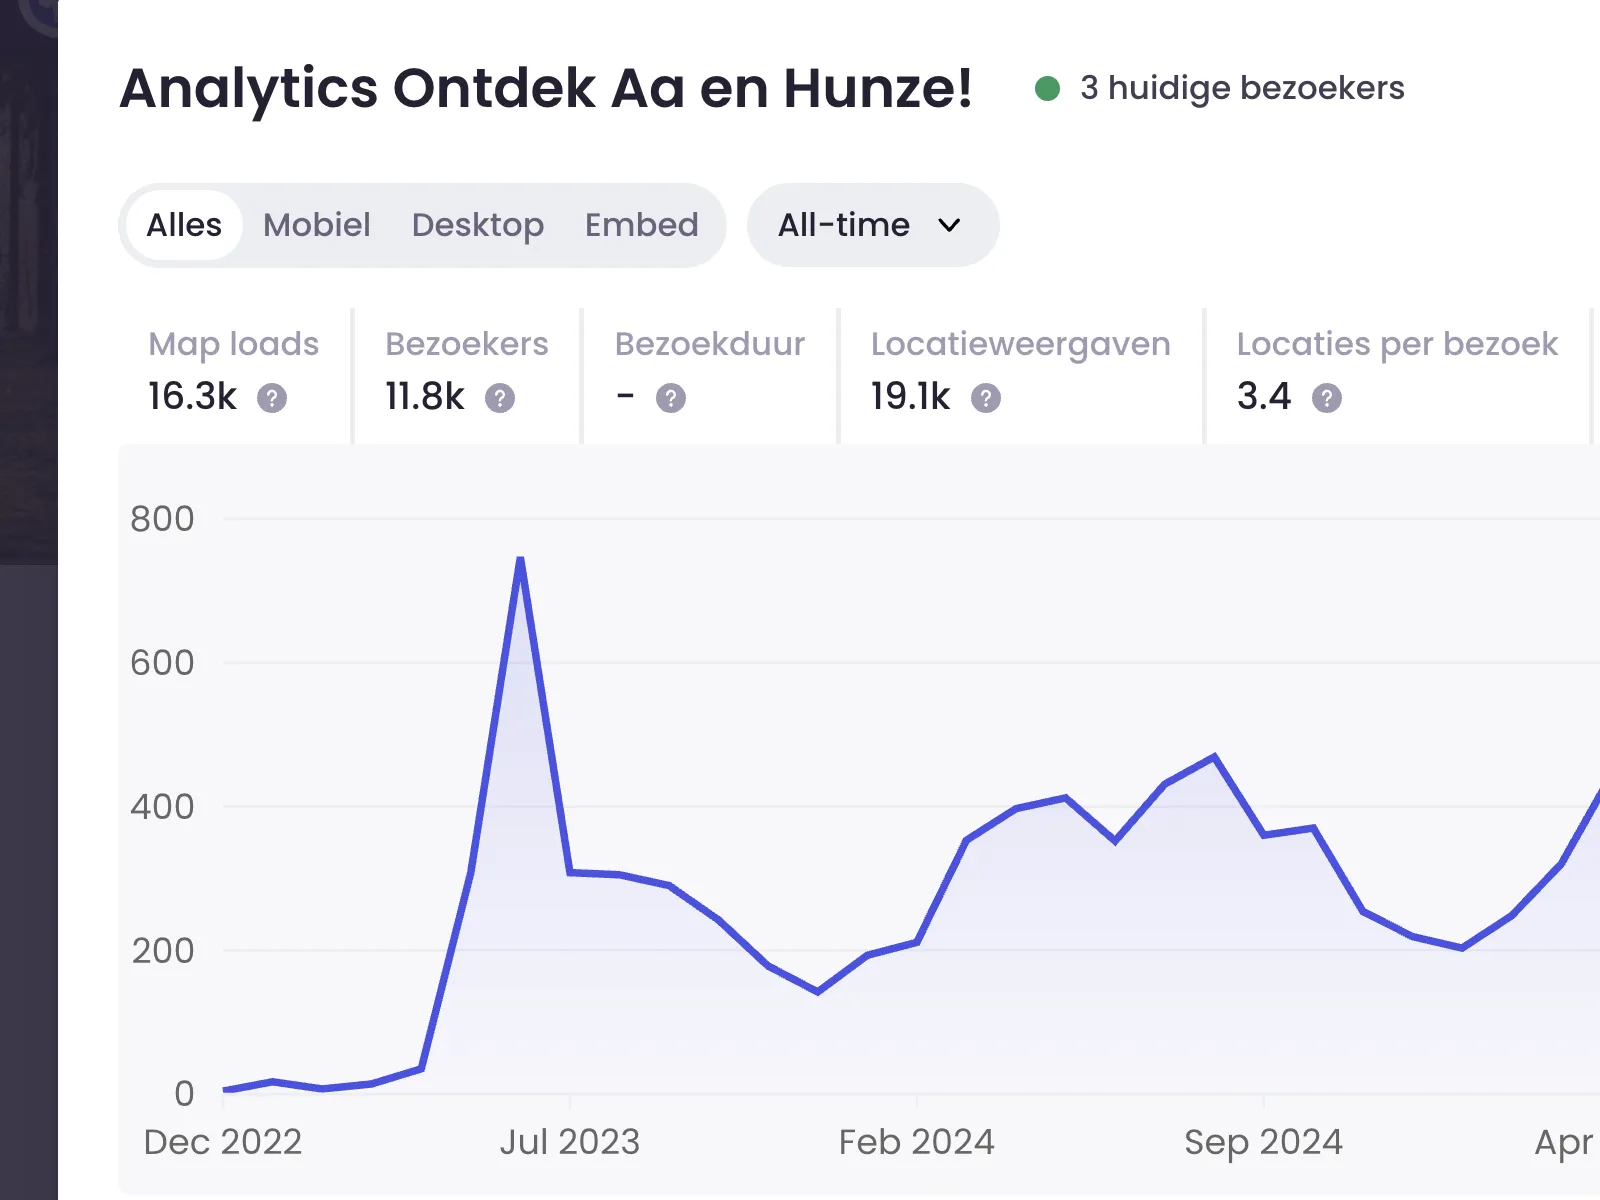The width and height of the screenshot is (1600, 1200).
Task: Open the Bezoekduur help tooltip icon
Action: click(x=671, y=398)
